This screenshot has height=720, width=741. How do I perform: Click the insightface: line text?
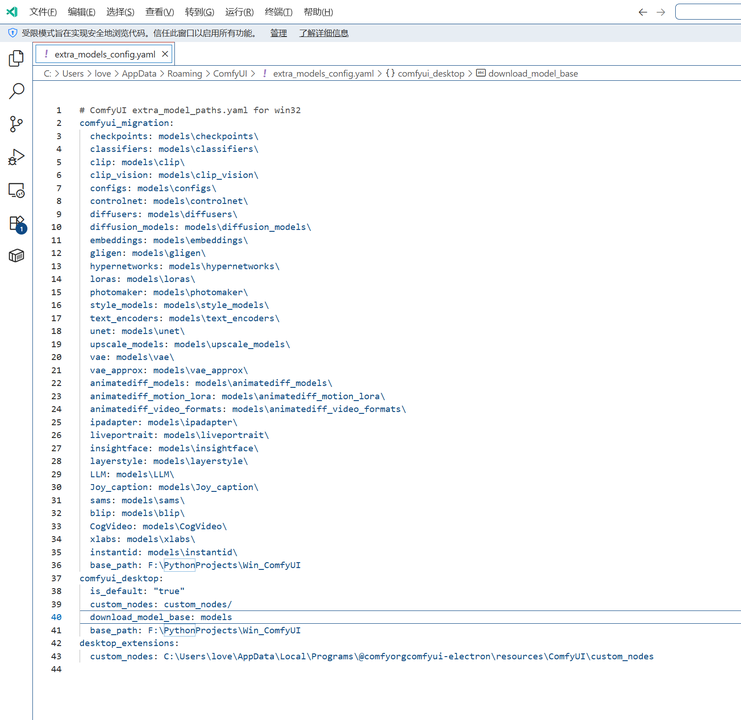pyautogui.click(x=174, y=448)
